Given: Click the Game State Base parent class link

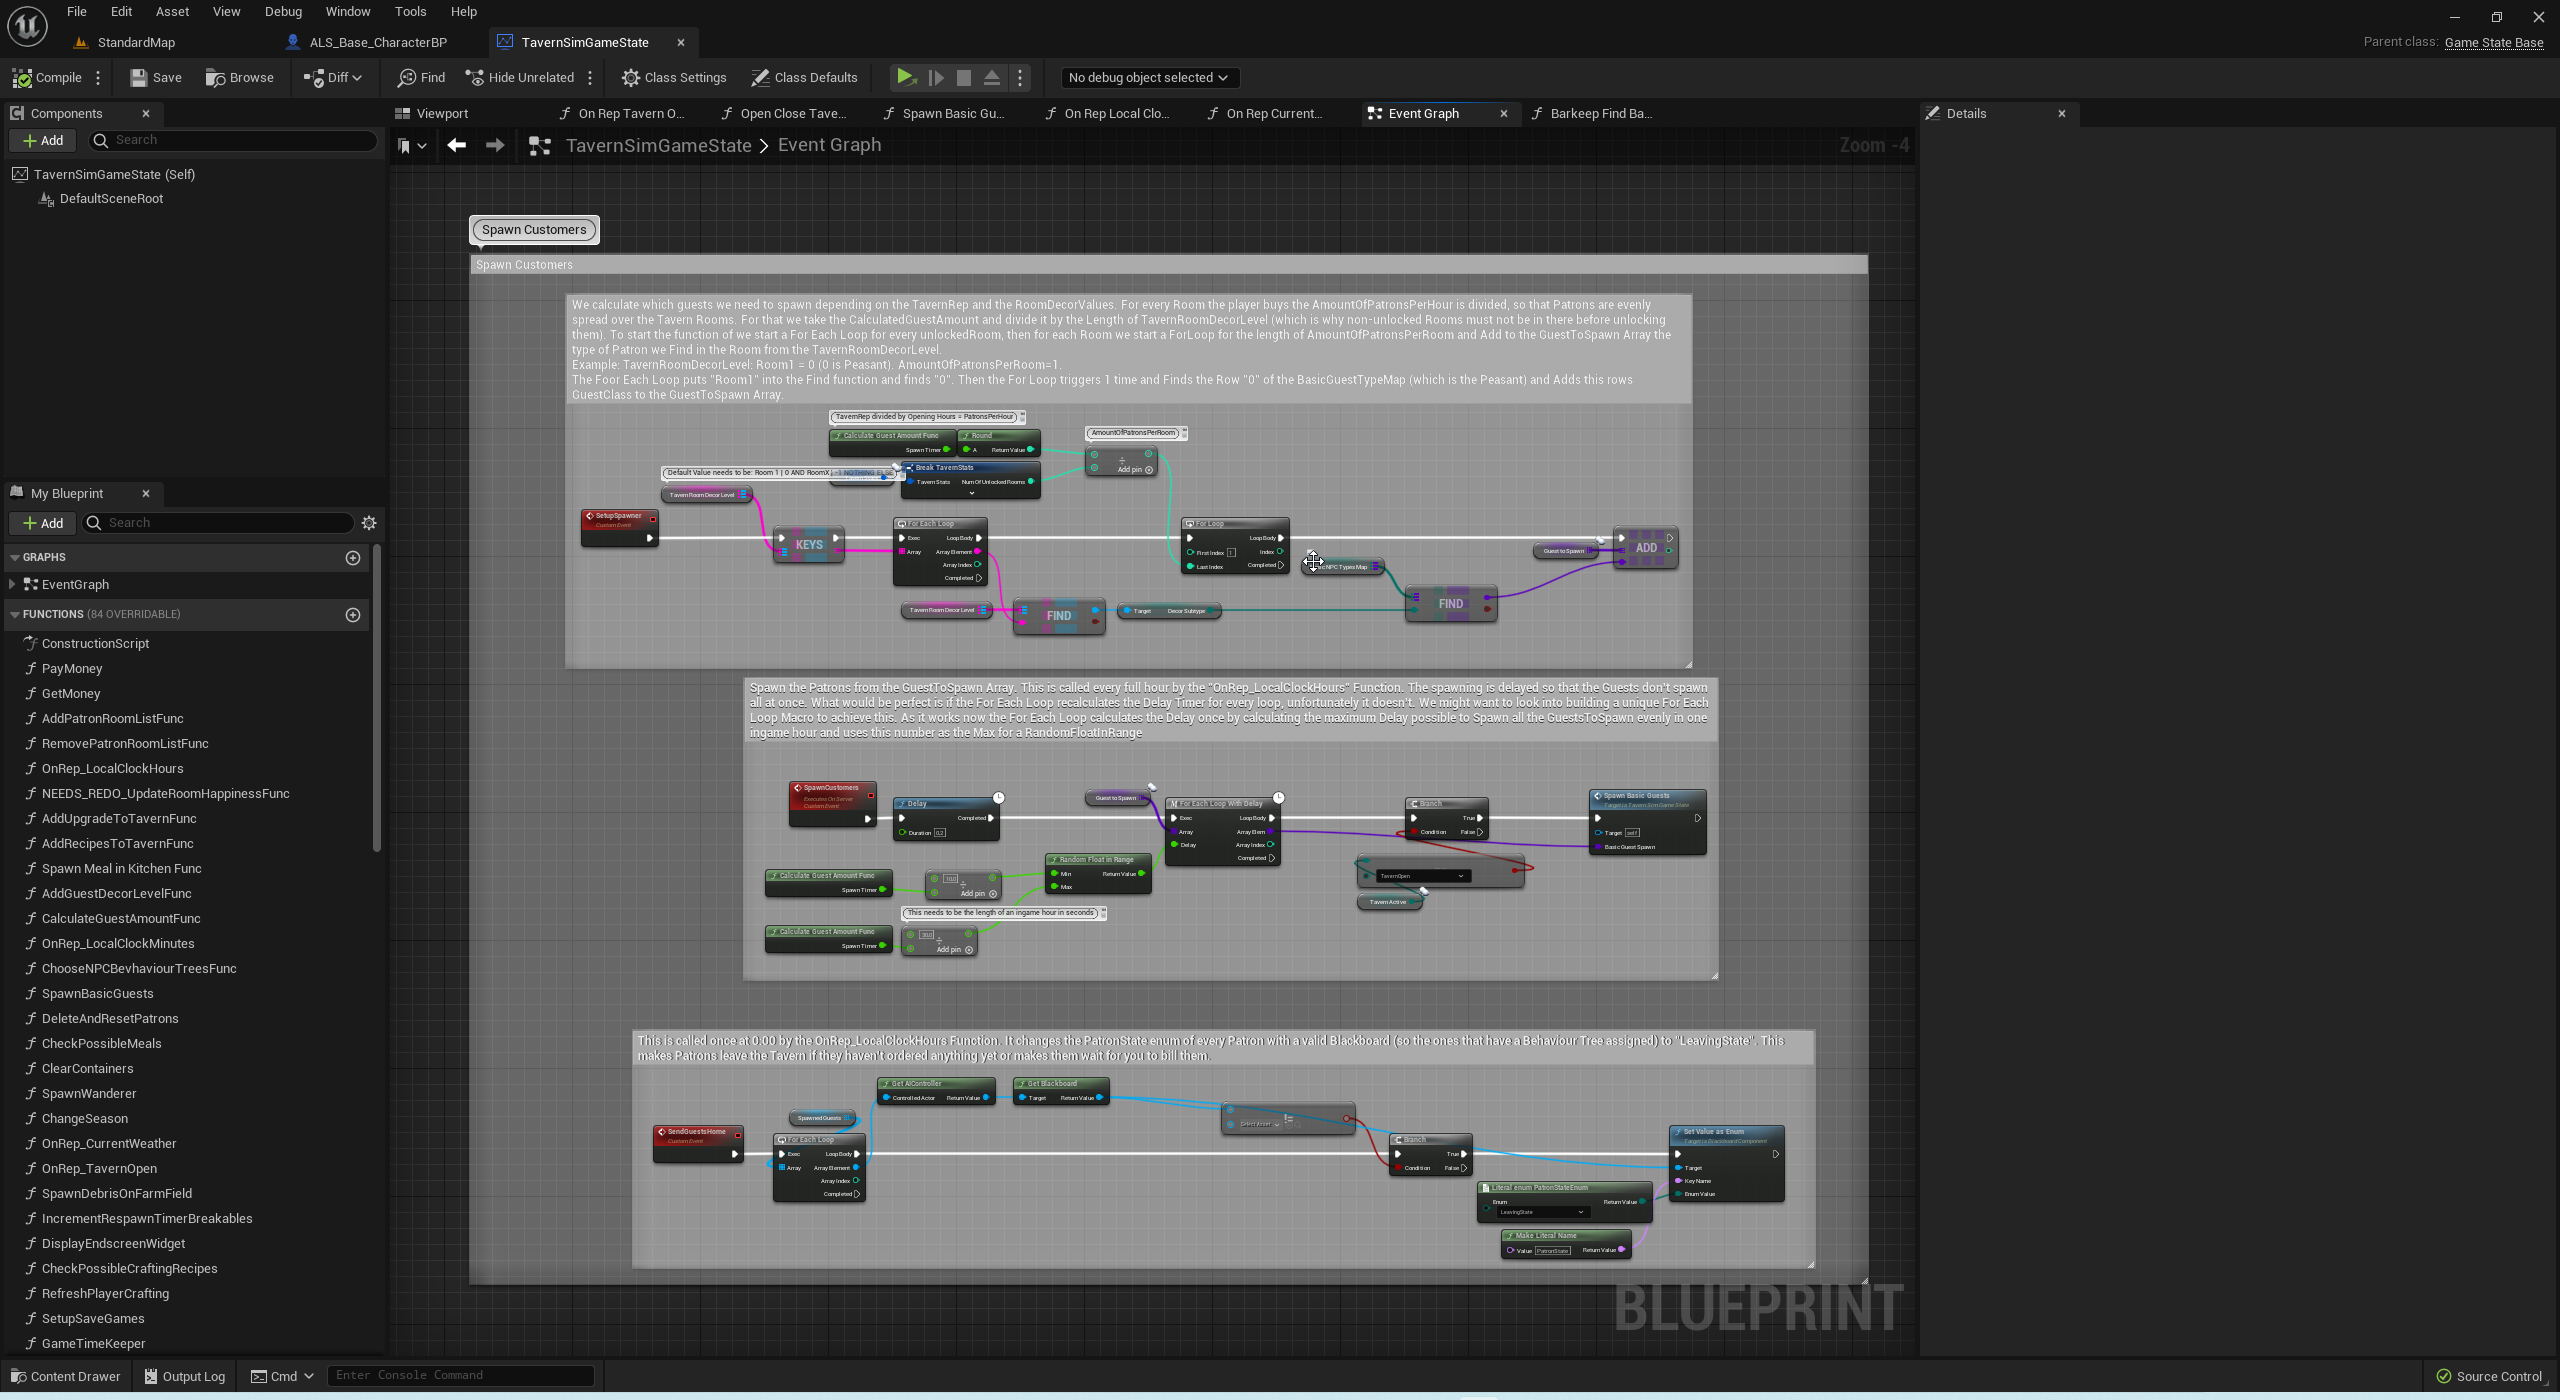Looking at the screenshot, I should (x=2493, y=42).
